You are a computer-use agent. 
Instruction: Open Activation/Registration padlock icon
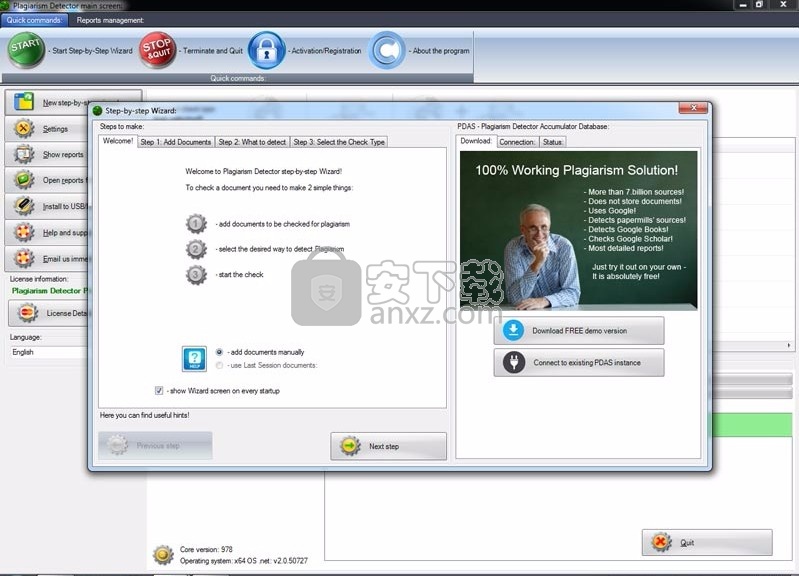click(267, 50)
